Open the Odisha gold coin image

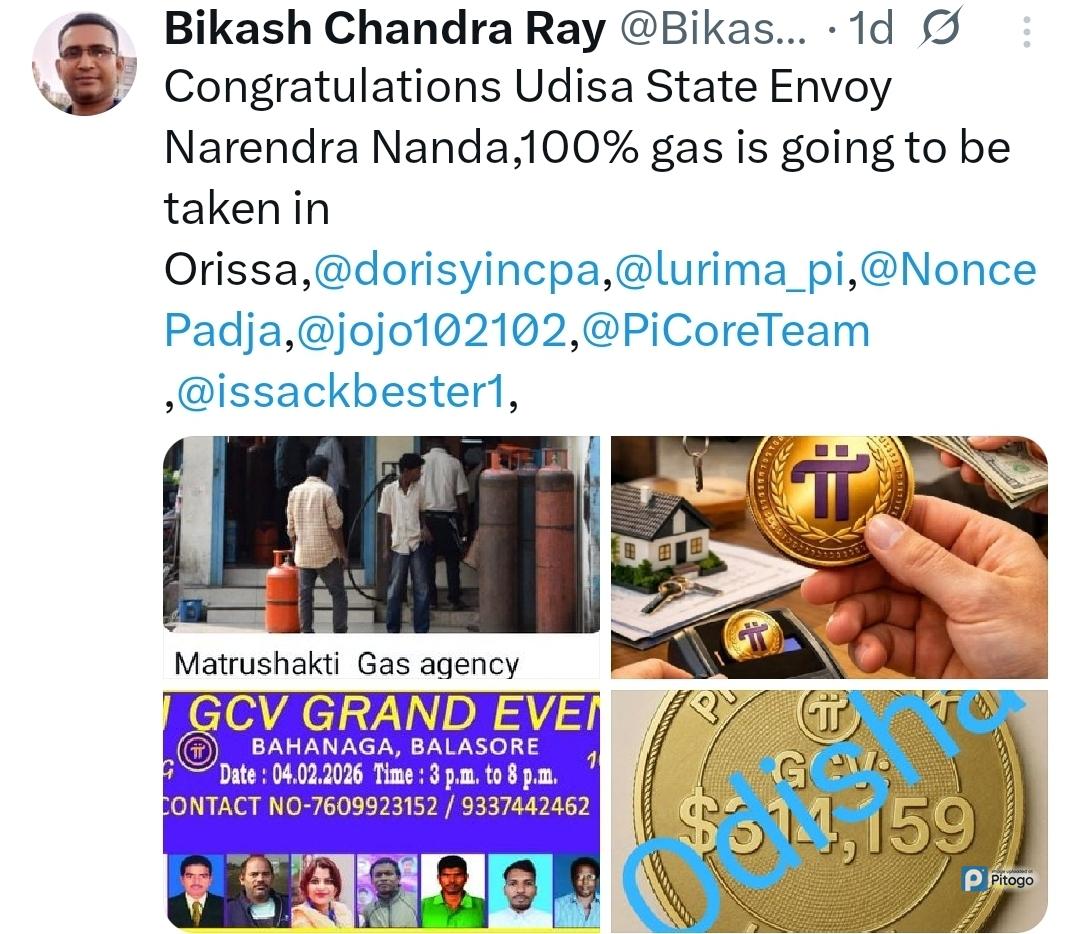pos(829,811)
